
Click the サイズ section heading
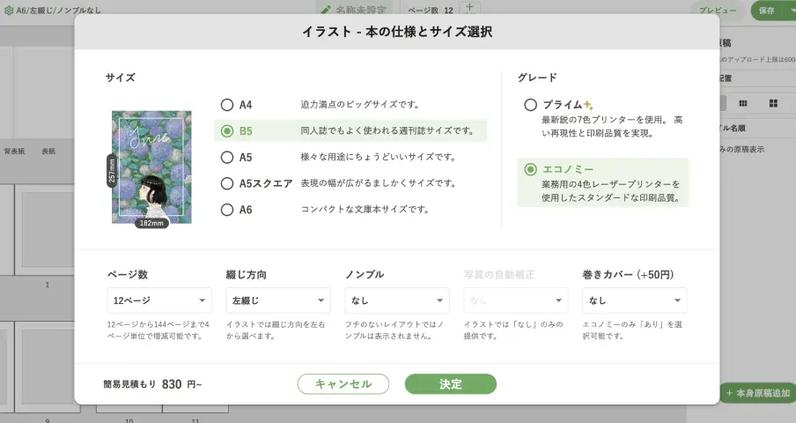pos(120,77)
